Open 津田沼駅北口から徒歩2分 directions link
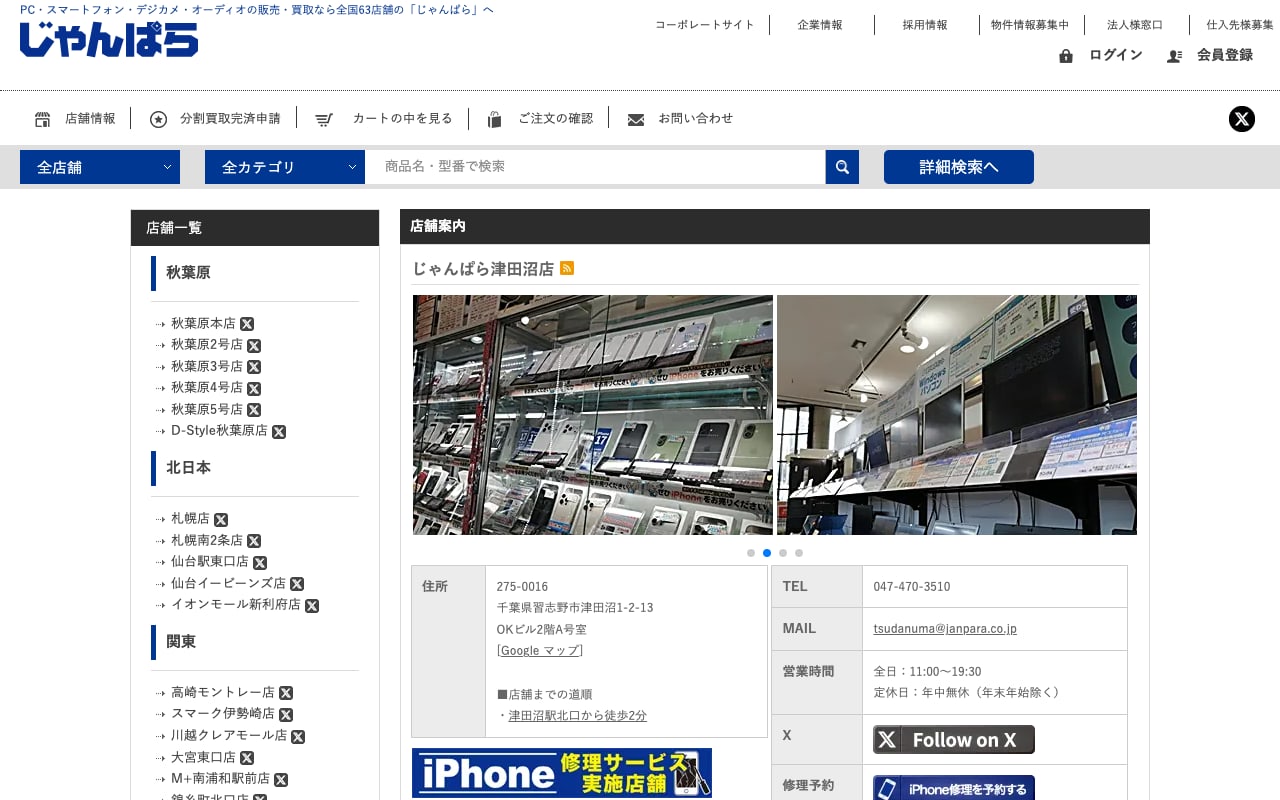 click(578, 716)
